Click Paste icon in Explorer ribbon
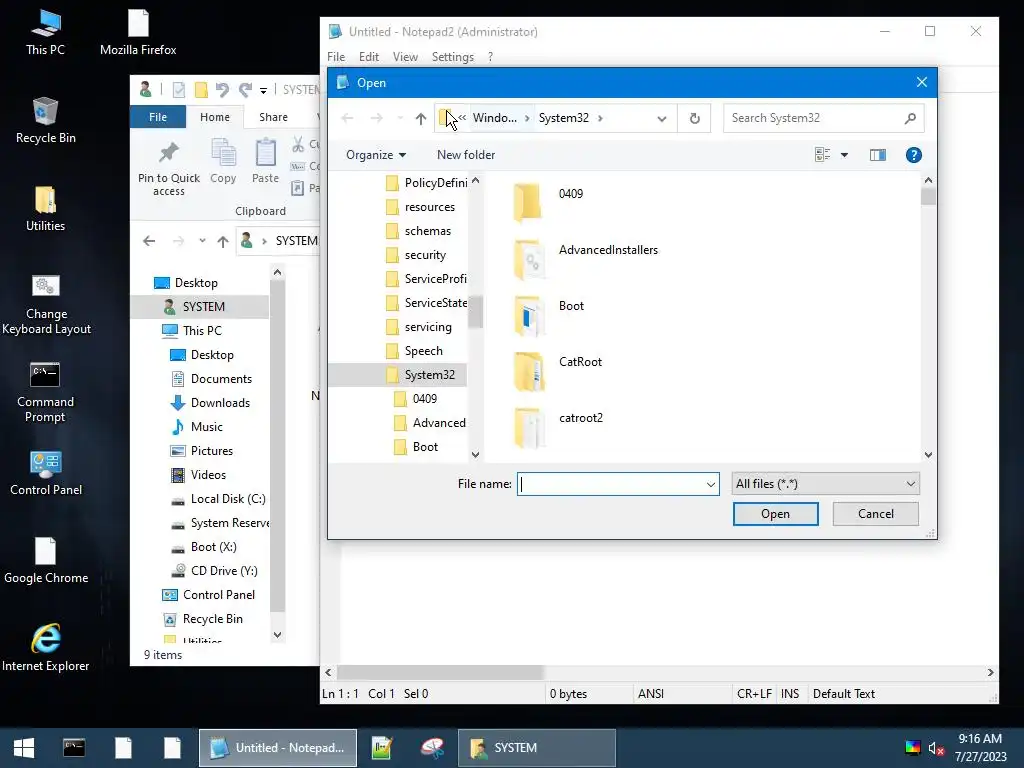Viewport: 1024px width, 768px height. coord(265,161)
